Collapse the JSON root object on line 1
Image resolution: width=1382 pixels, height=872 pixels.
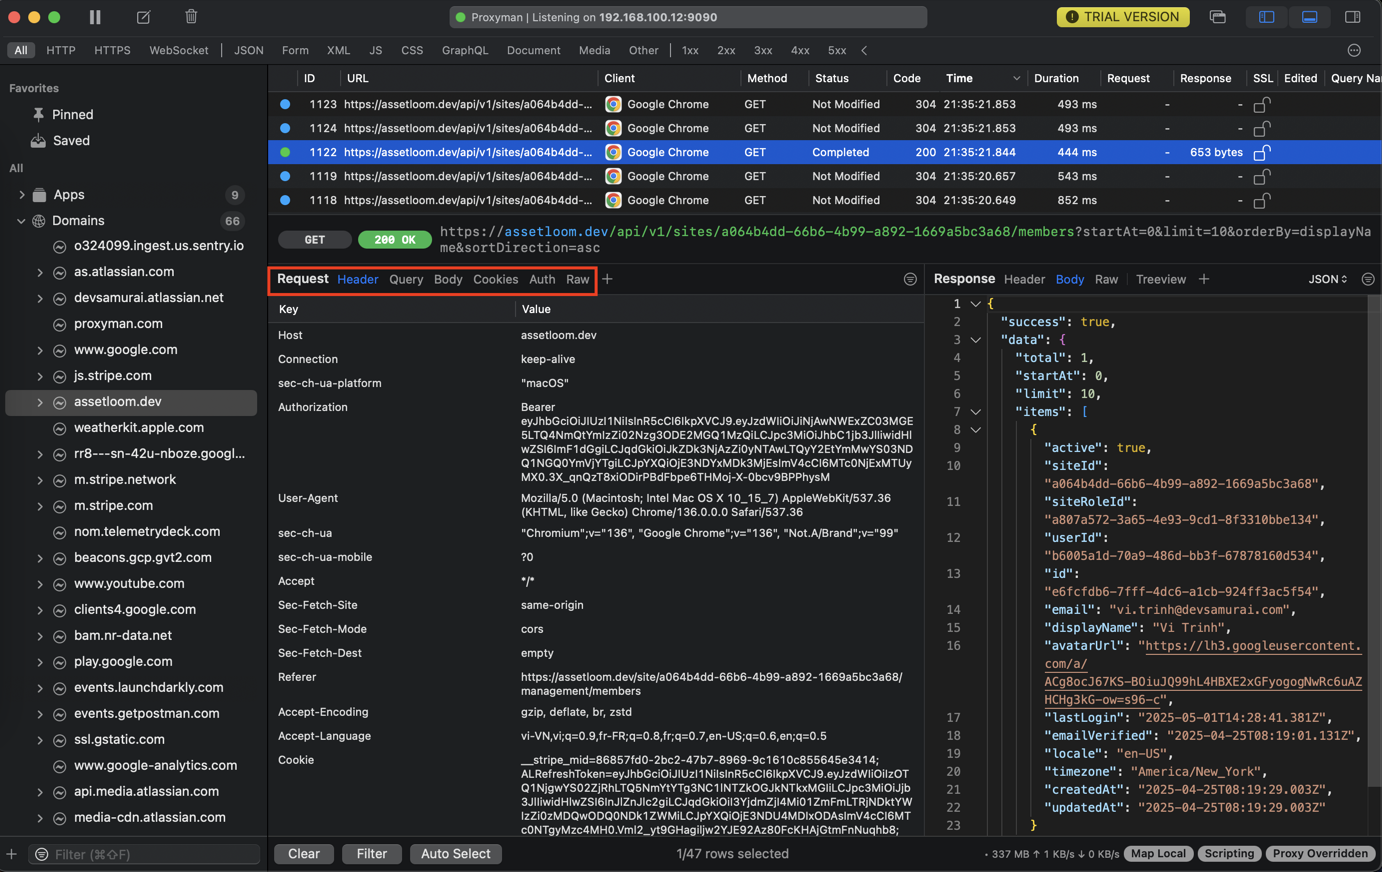coord(975,304)
